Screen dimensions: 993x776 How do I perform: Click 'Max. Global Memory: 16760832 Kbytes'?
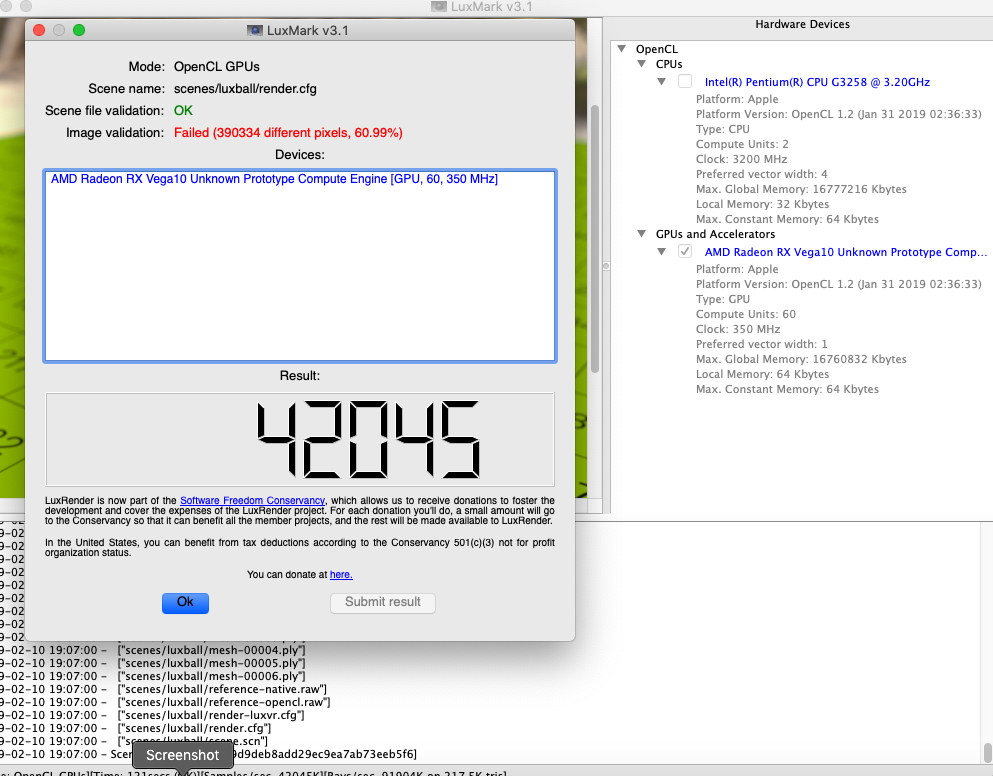(x=801, y=359)
